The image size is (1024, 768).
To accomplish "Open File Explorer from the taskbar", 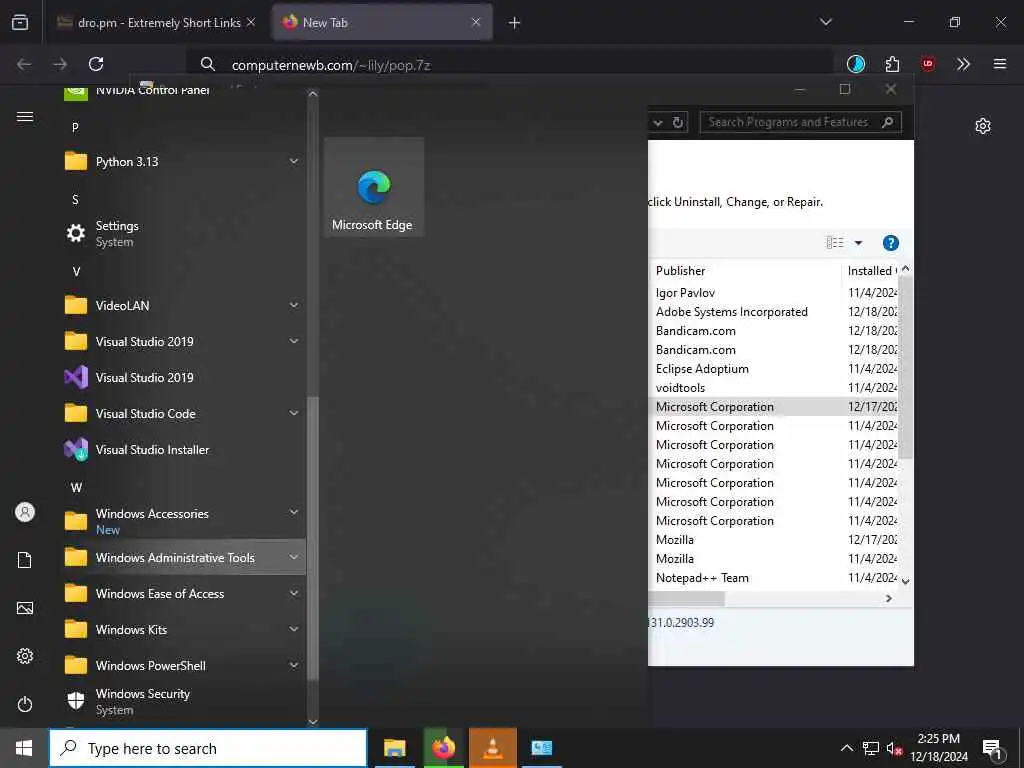I will coord(394,748).
